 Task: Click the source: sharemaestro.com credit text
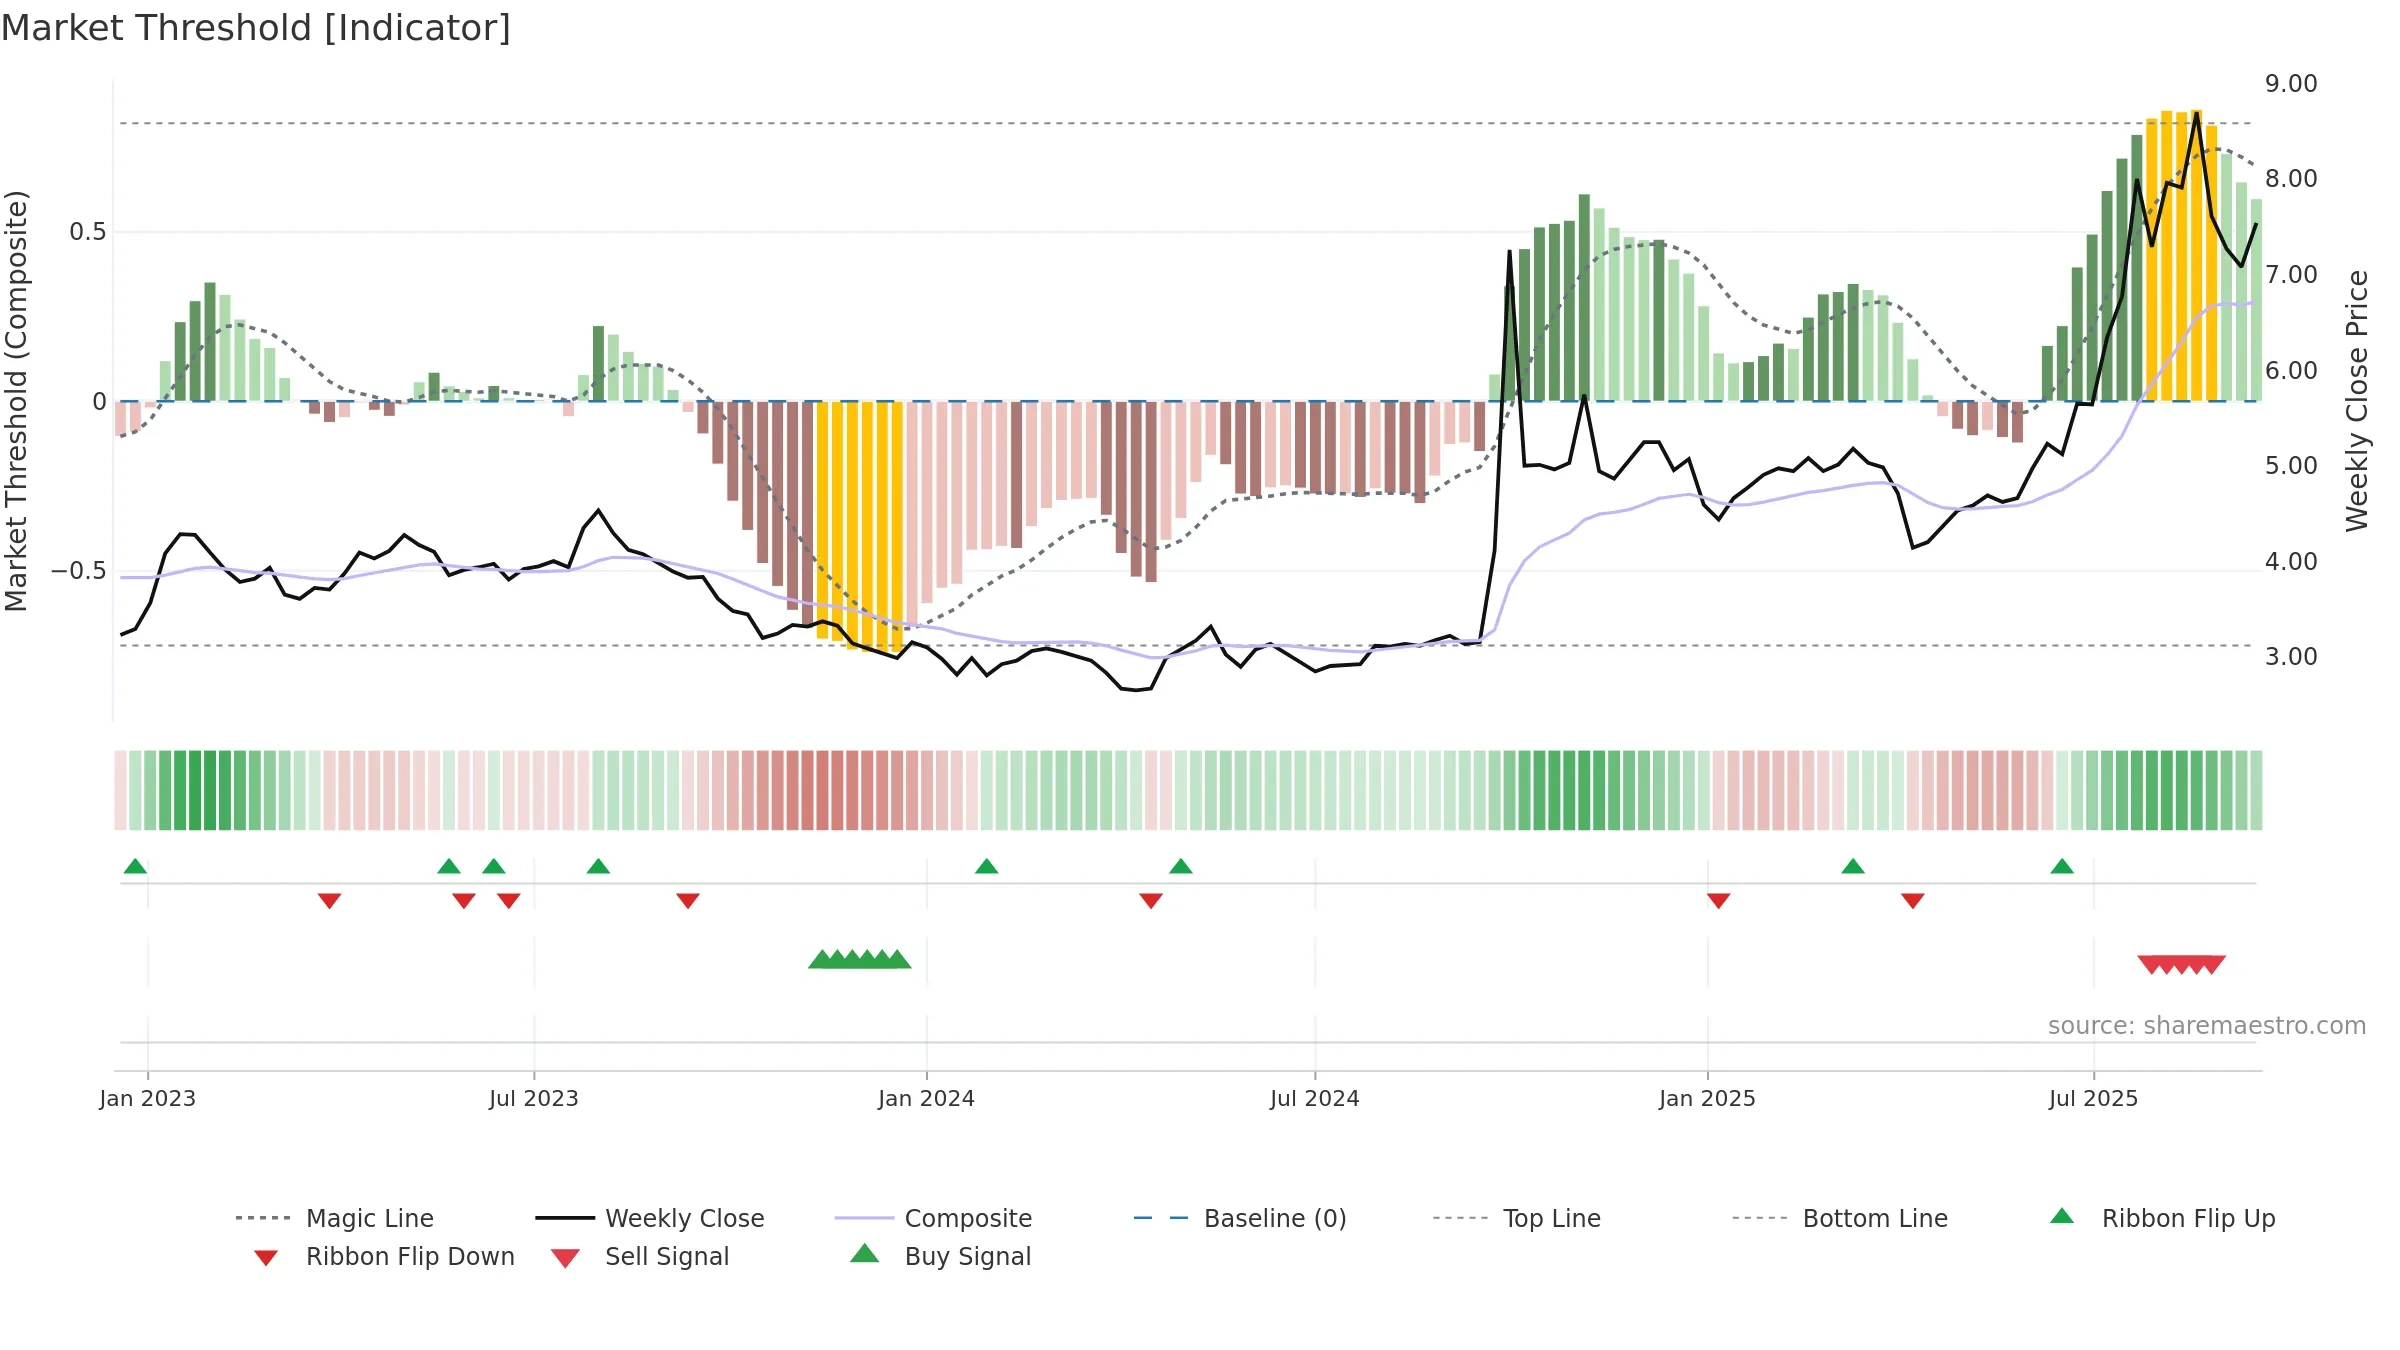point(2207,1026)
